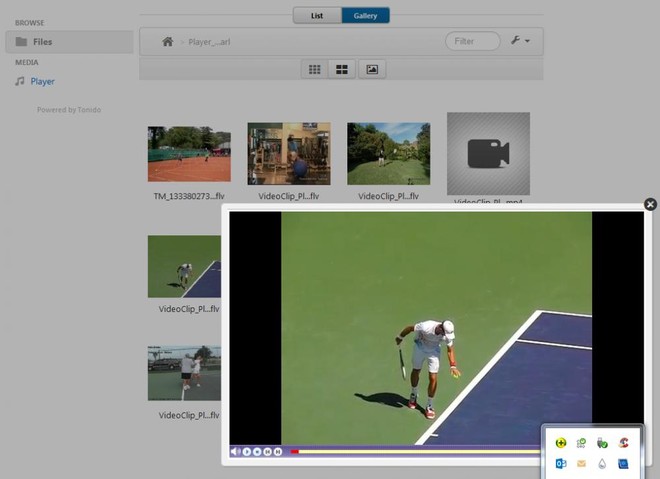Screen dimensions: 660x479
Task: Click the CCleaner tray icon
Action: click(x=623, y=442)
